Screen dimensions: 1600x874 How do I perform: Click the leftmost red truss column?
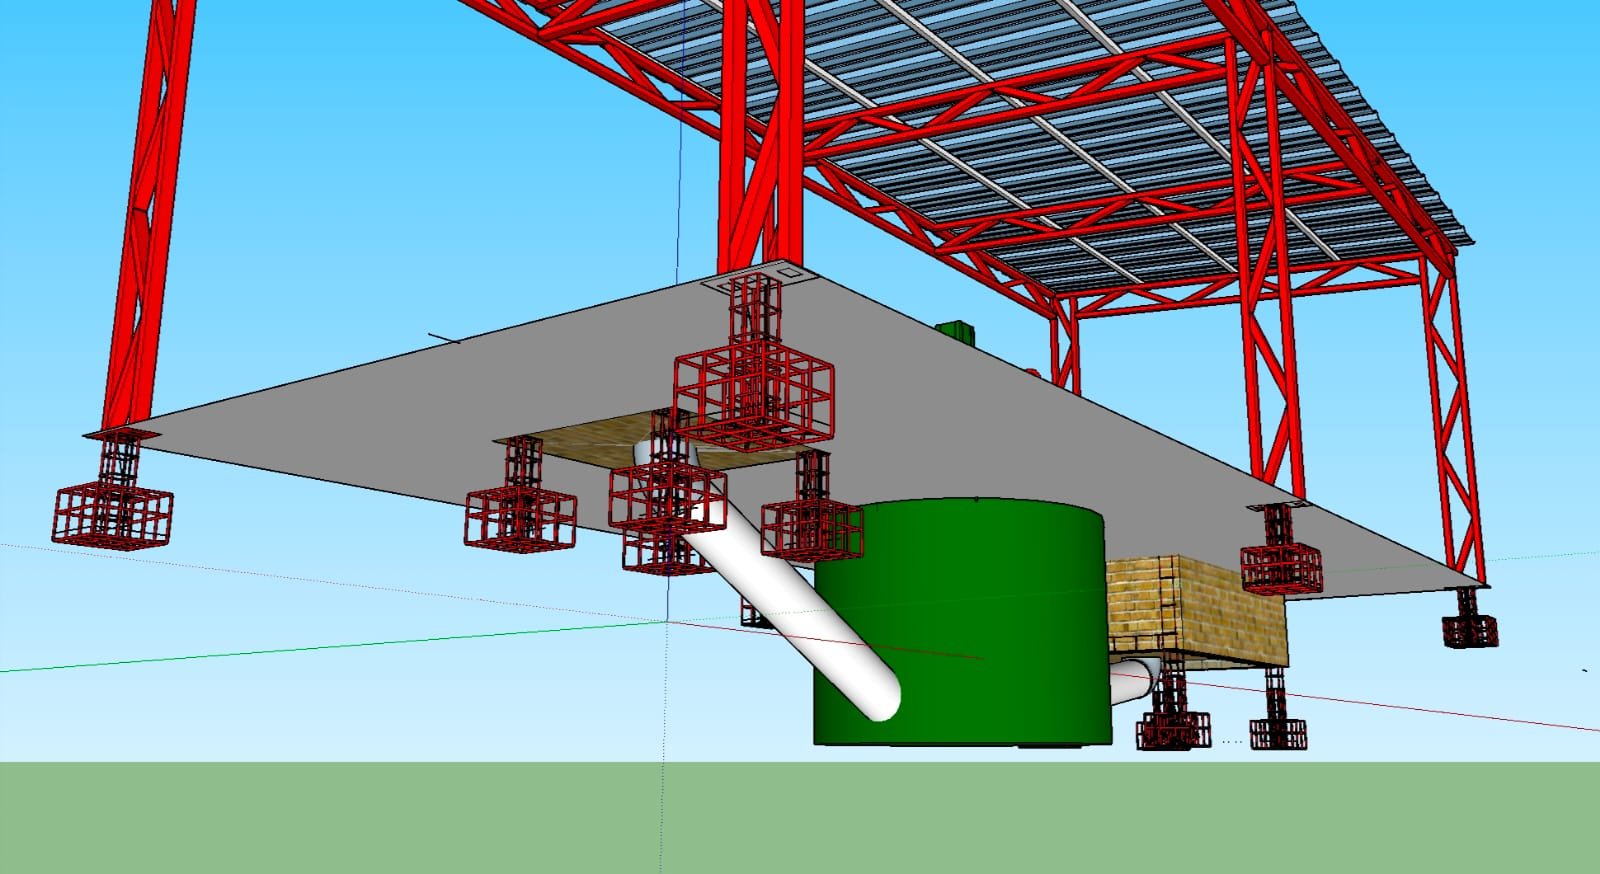pyautogui.click(x=150, y=200)
